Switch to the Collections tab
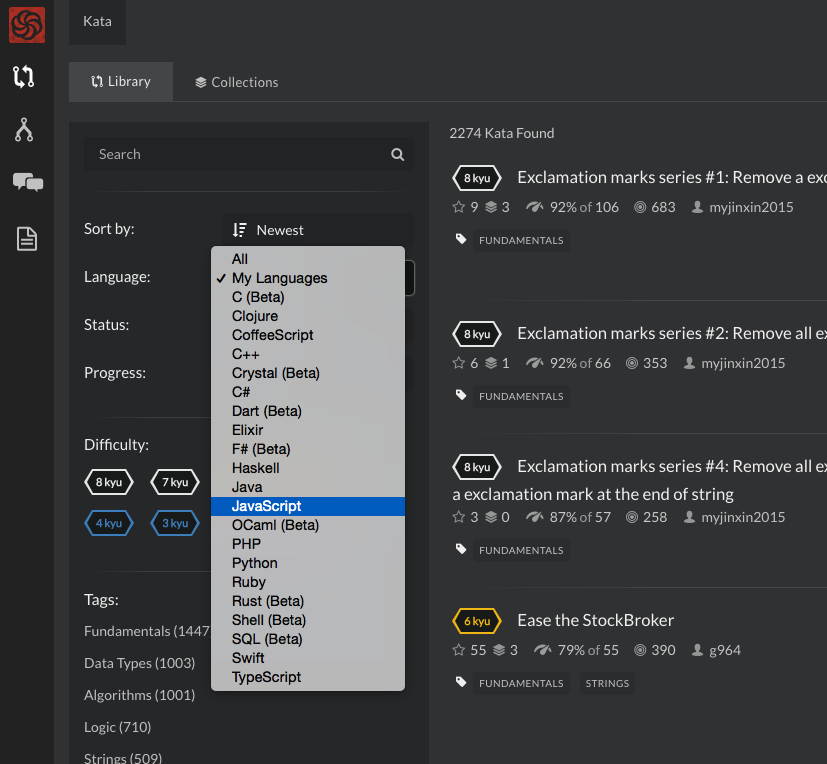Screen dimensions: 827x764 tap(236, 82)
